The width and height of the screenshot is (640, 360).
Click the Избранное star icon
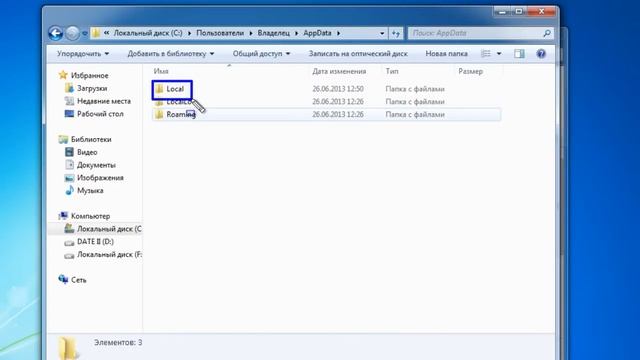63,75
